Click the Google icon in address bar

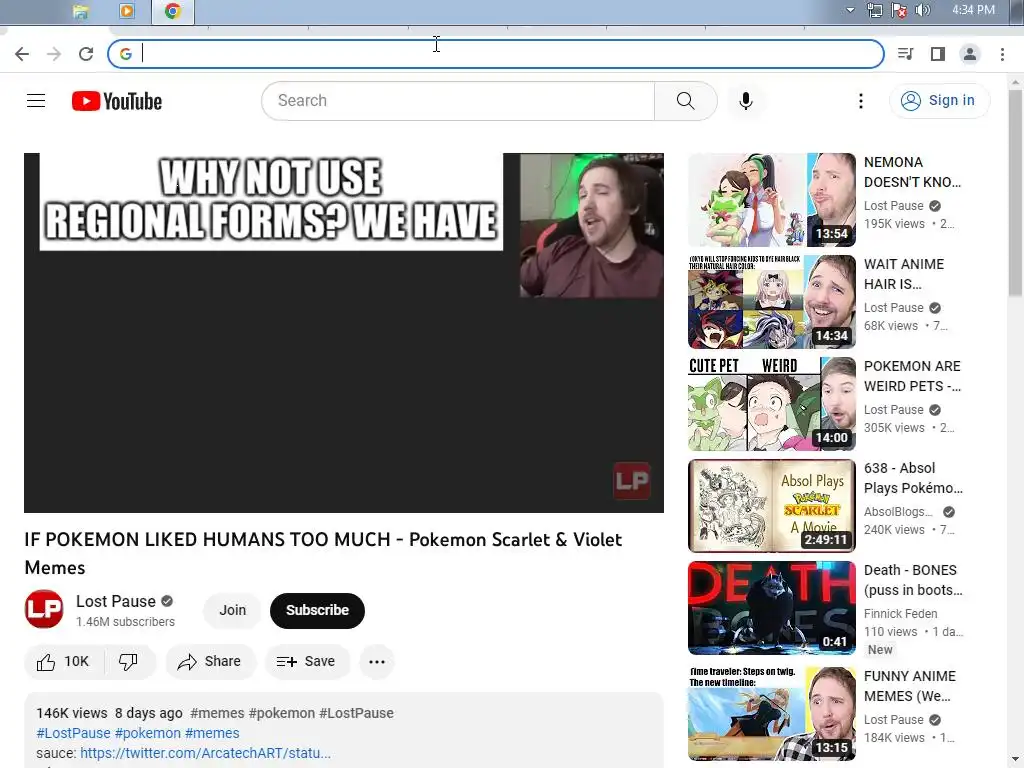click(x=126, y=54)
